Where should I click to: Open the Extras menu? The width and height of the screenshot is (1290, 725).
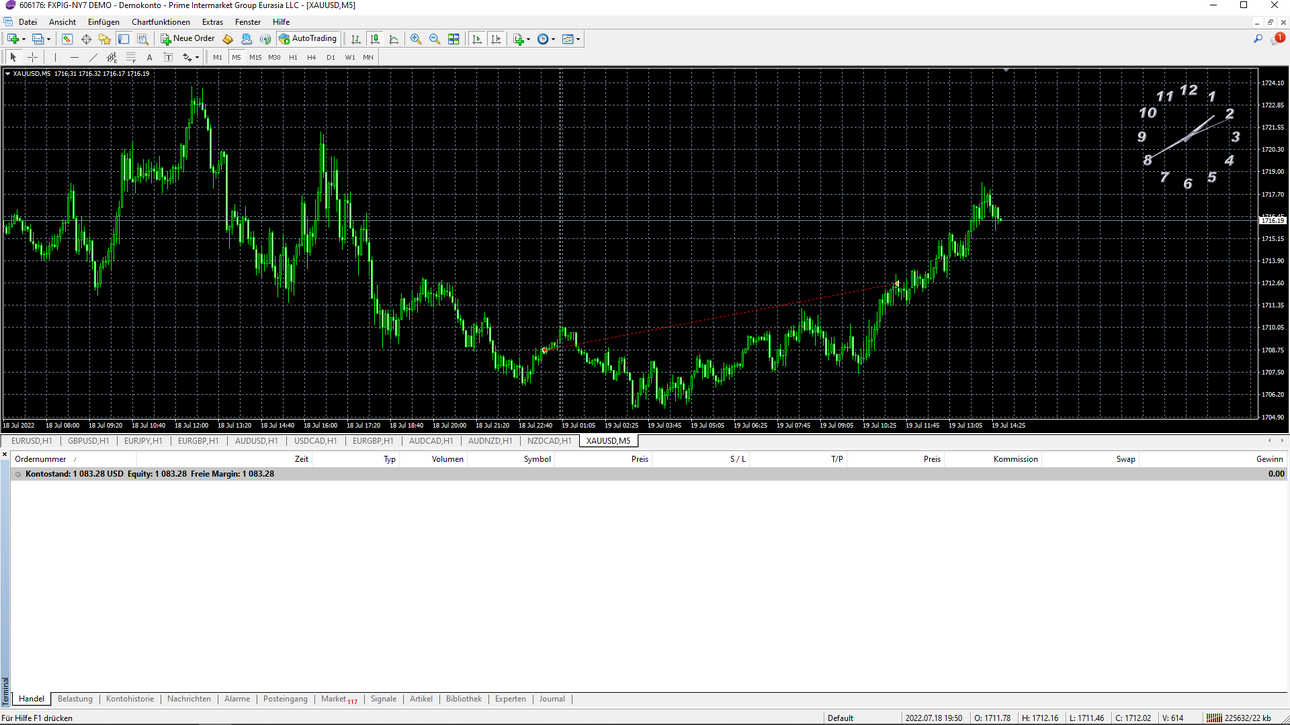(212, 22)
